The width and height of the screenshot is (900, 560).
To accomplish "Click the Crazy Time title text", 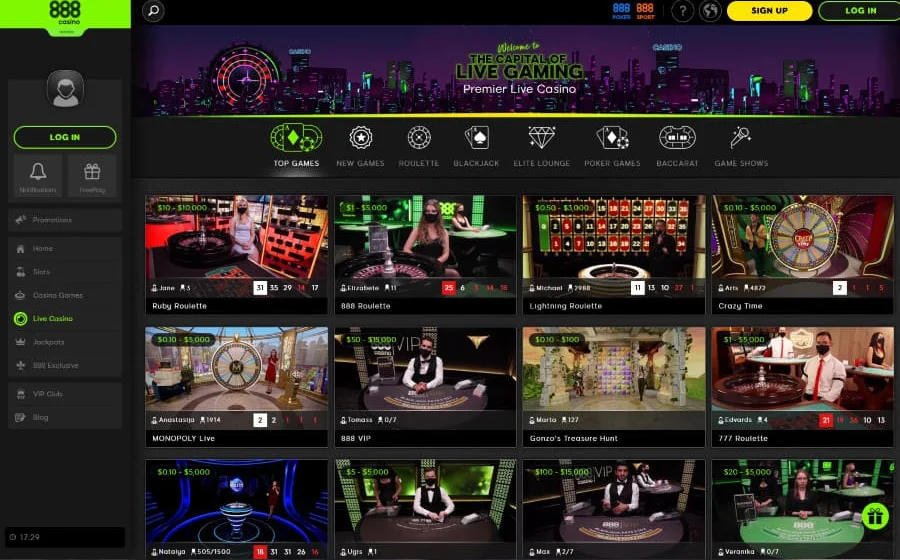I will (x=740, y=306).
